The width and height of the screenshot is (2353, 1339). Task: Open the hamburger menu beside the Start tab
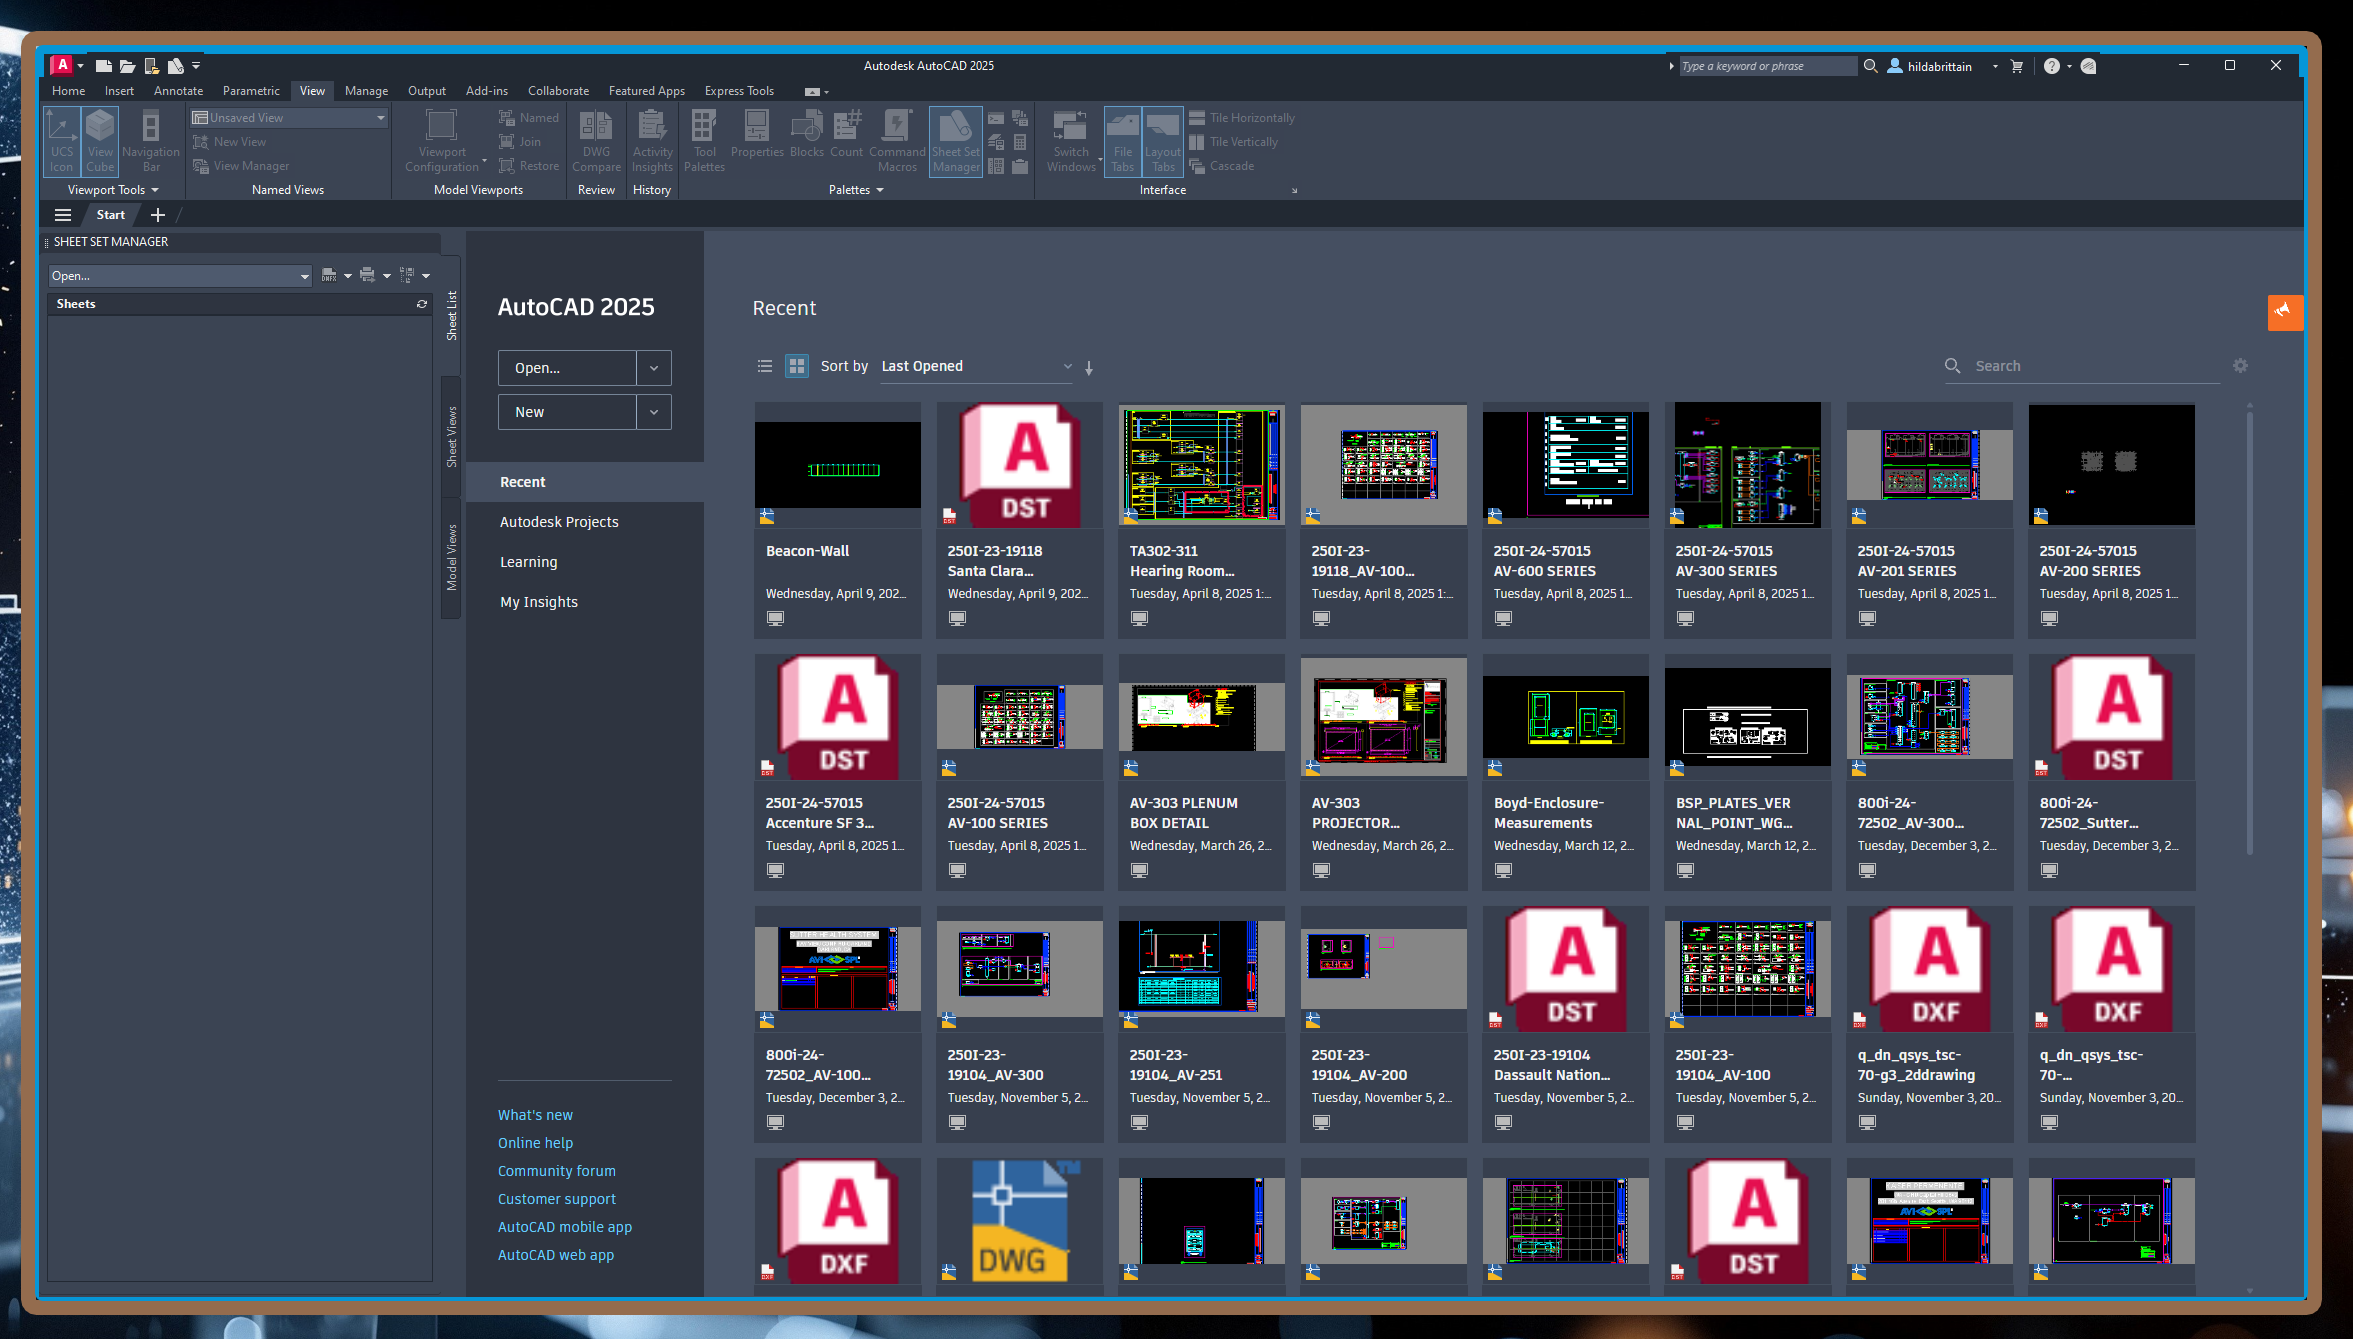click(x=63, y=215)
